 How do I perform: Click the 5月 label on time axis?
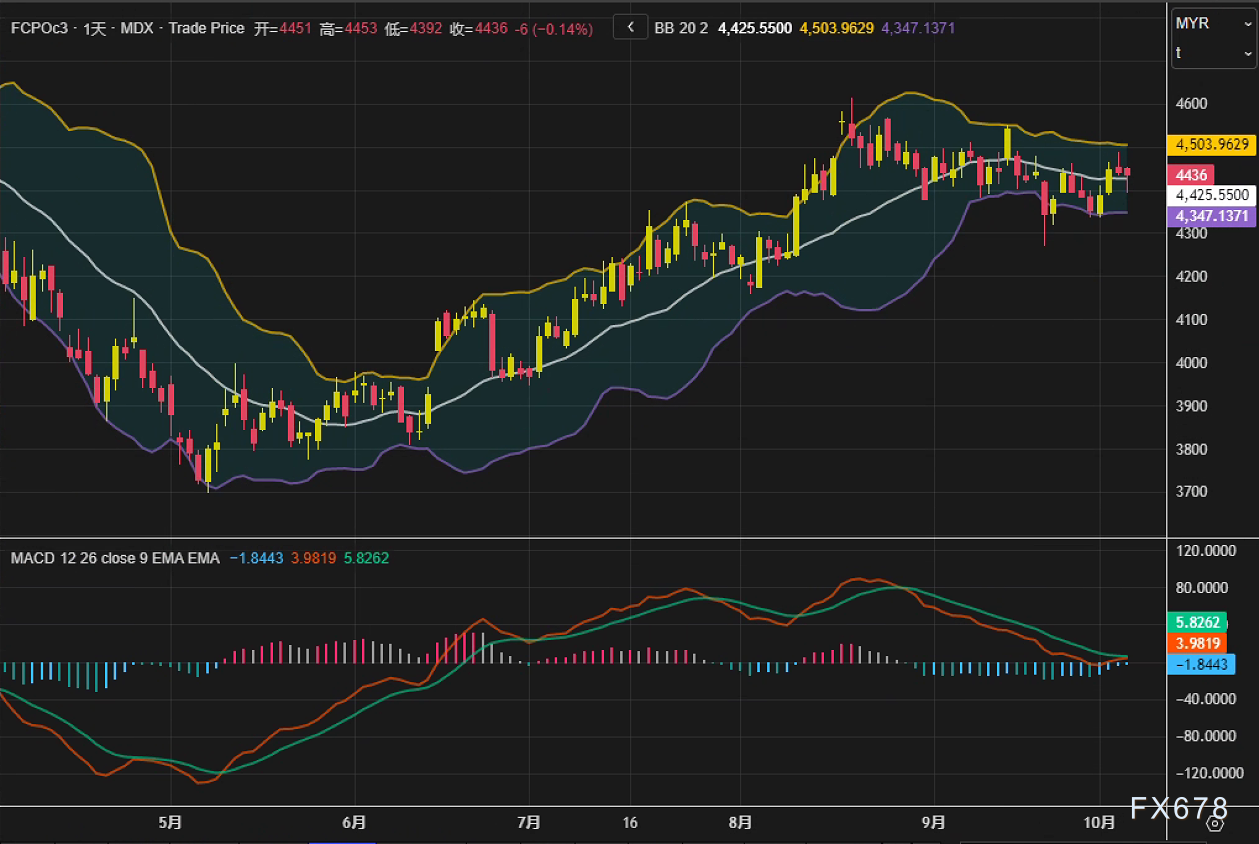pyautogui.click(x=170, y=822)
